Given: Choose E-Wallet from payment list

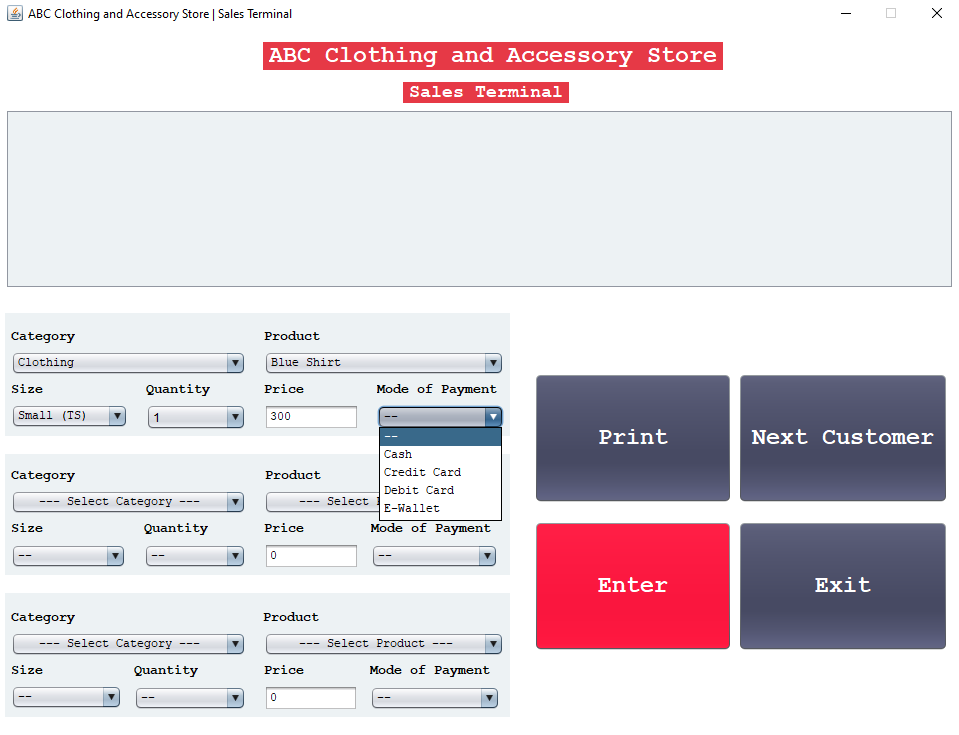Looking at the screenshot, I should (440, 508).
